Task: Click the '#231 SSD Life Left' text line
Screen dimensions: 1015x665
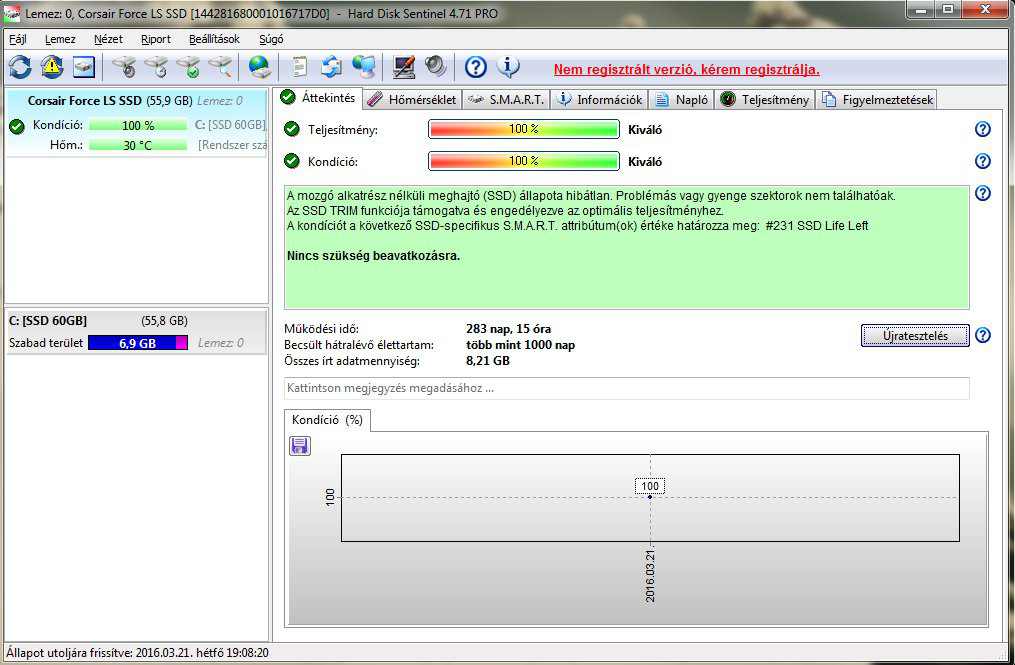Action: pyautogui.click(x=577, y=225)
